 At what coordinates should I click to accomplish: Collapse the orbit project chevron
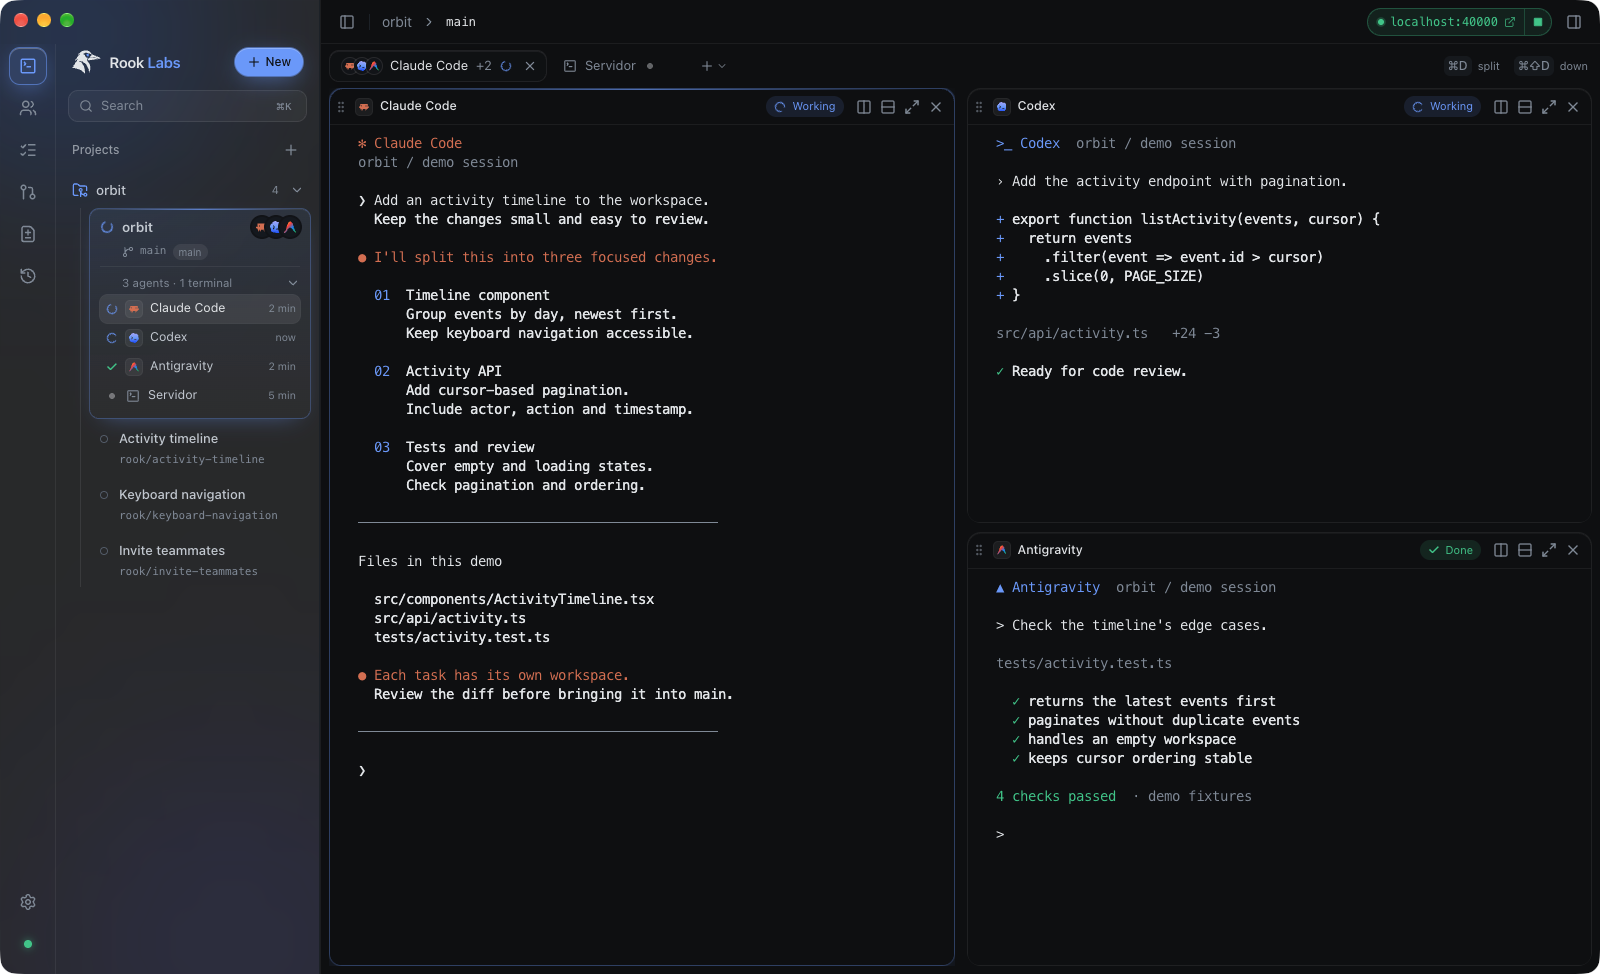tap(297, 190)
